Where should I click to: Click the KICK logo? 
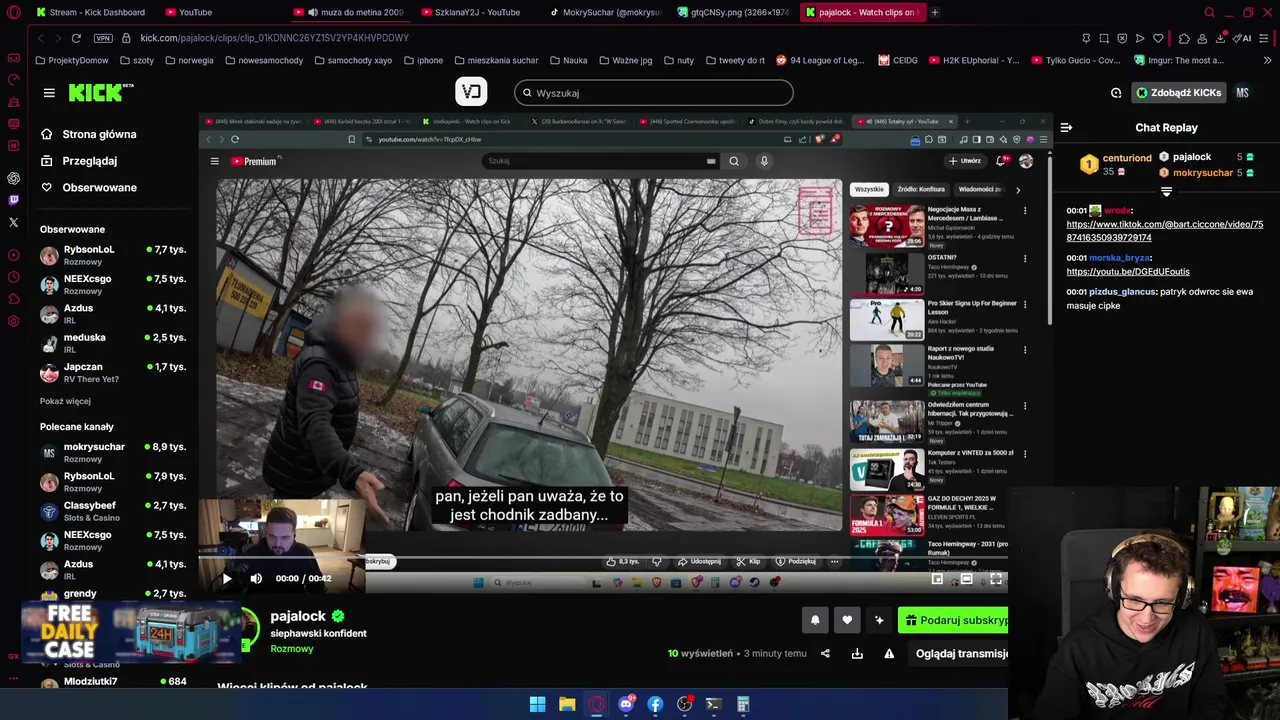(100, 93)
